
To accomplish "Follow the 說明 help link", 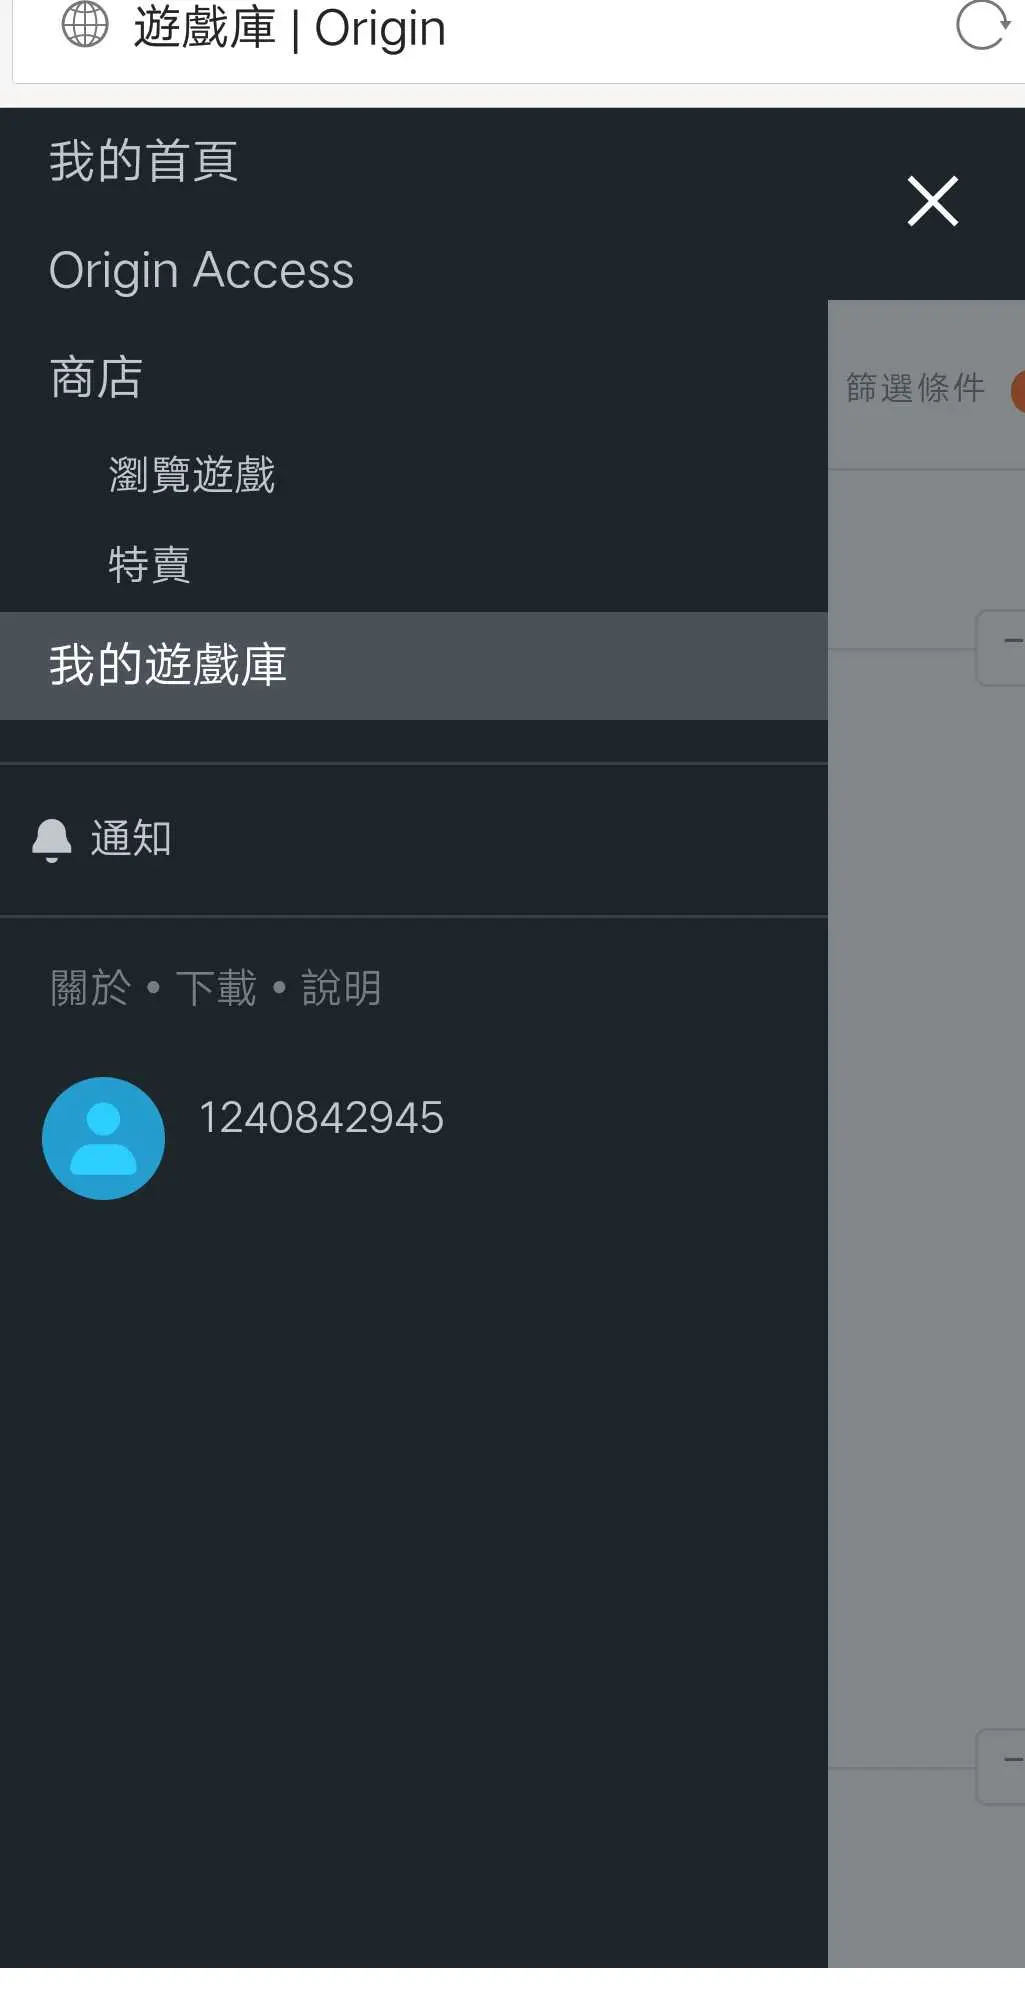I will point(342,989).
